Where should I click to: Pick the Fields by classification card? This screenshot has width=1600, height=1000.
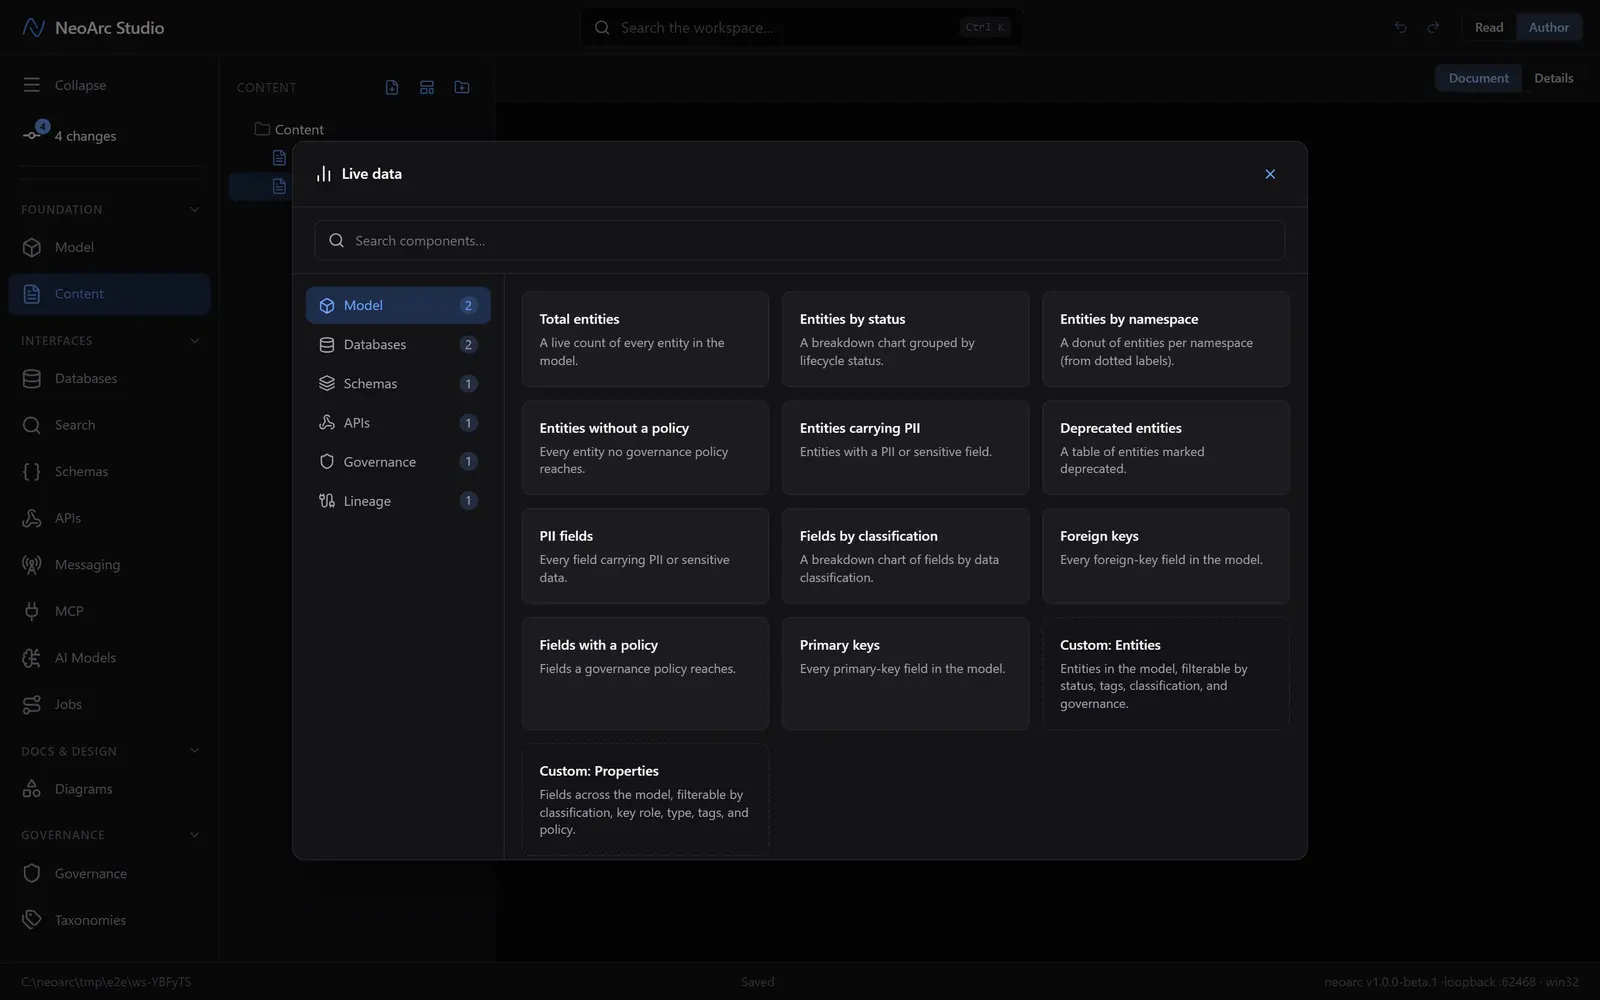(x=905, y=556)
